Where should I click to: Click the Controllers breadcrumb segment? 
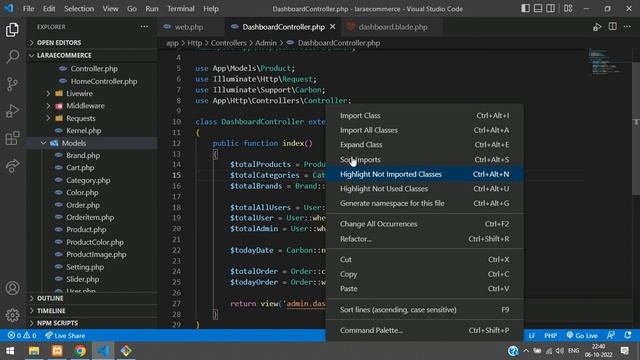[x=229, y=43]
